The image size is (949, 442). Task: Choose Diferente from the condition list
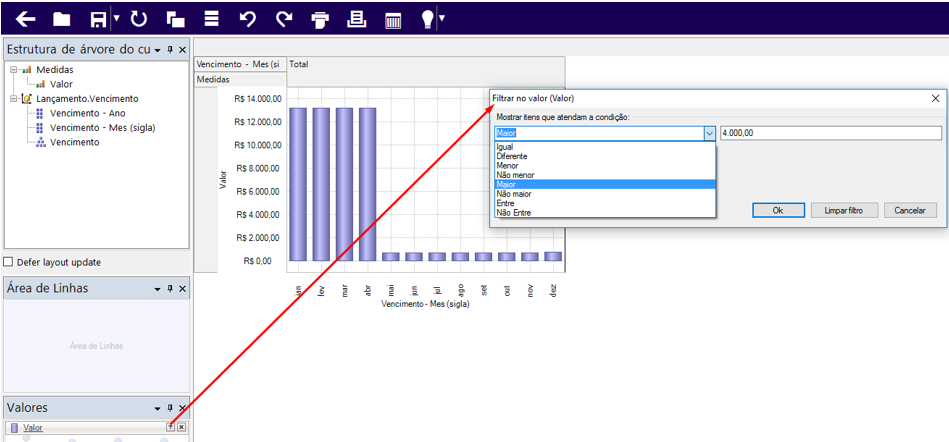pyautogui.click(x=605, y=156)
